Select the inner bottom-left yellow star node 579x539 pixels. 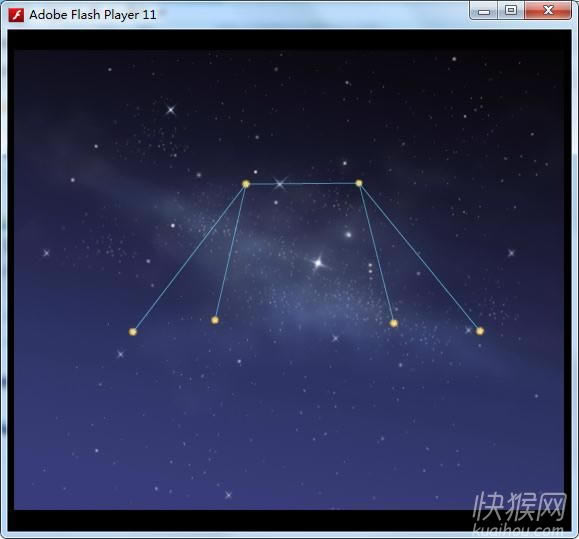point(215,320)
